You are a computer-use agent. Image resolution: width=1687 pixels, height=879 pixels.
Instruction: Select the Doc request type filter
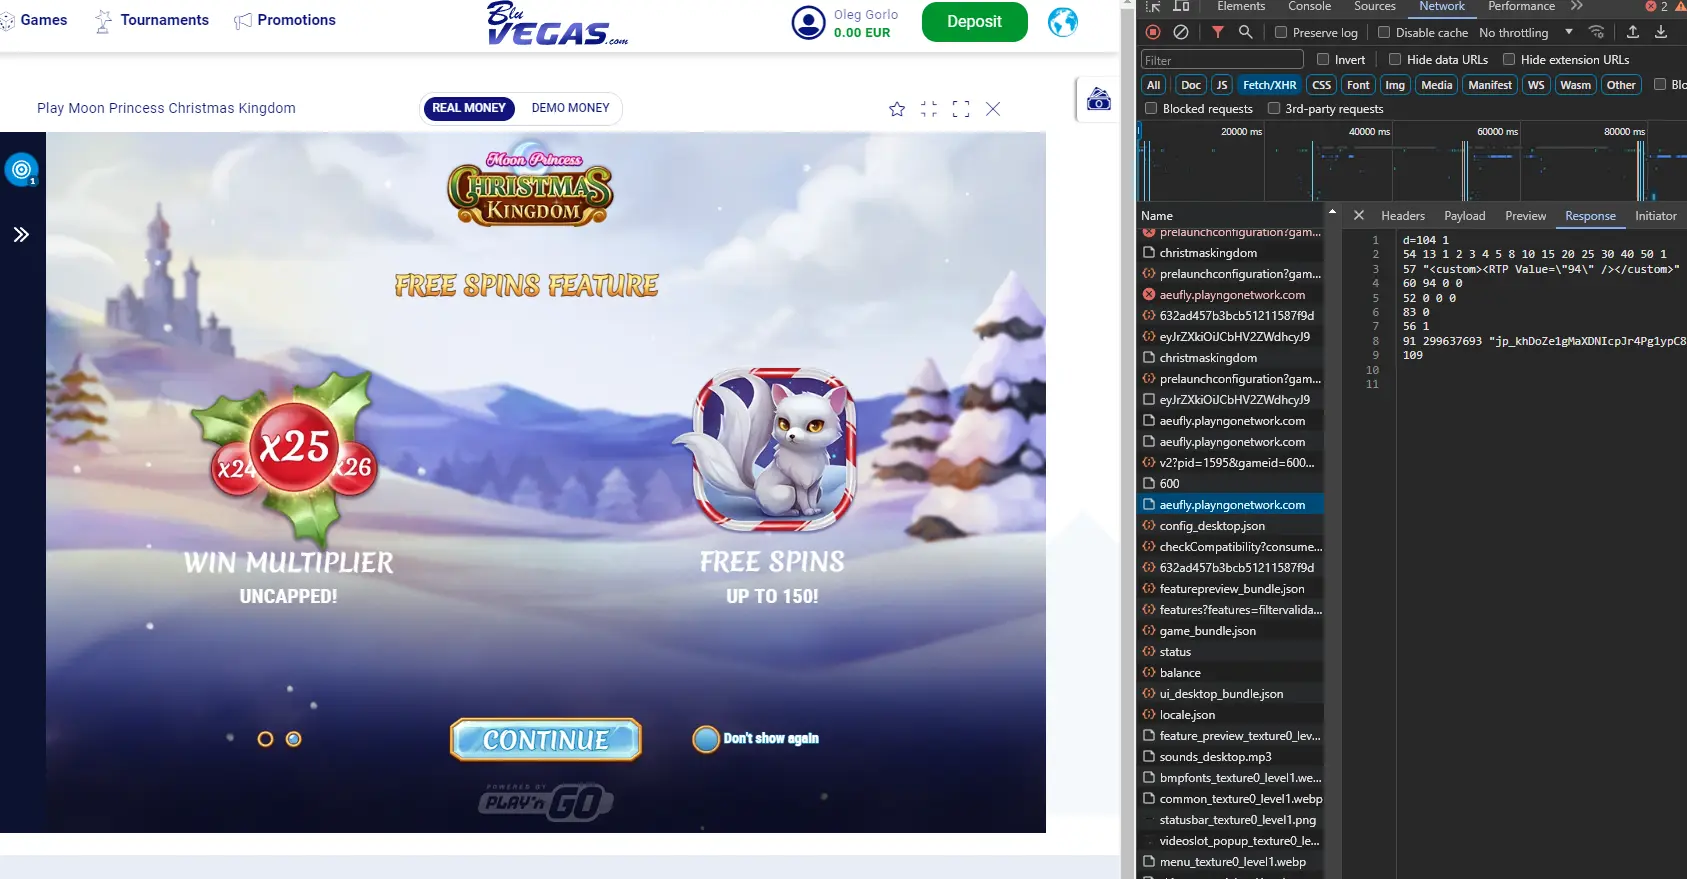[1191, 85]
